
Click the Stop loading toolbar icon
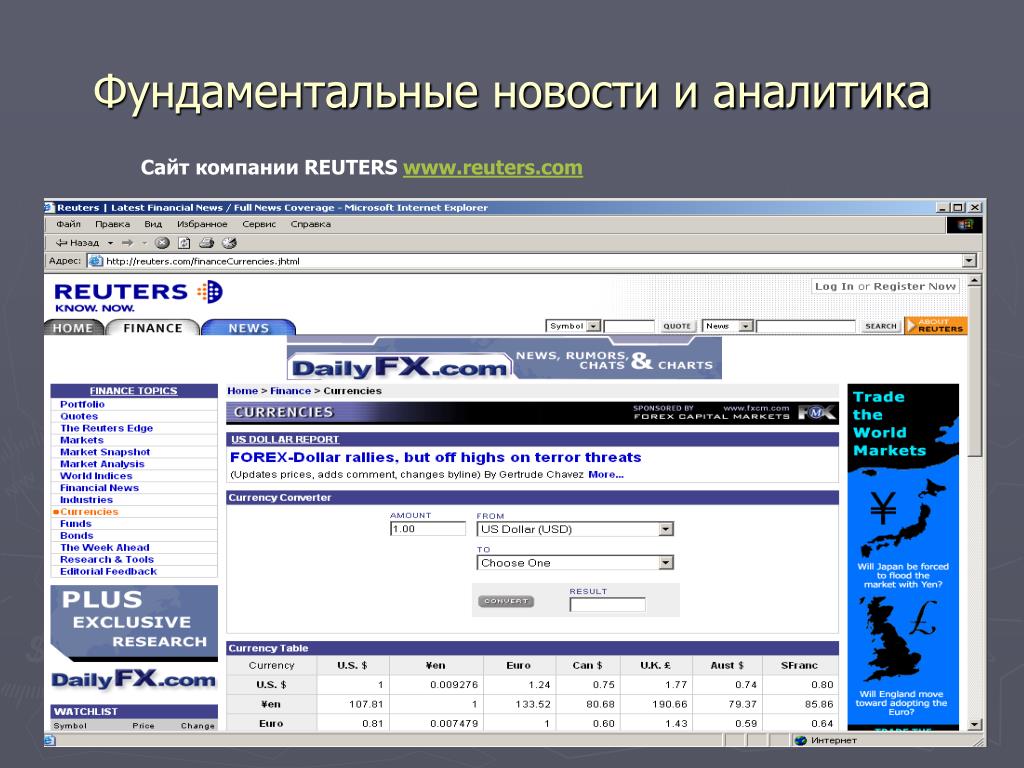point(162,243)
